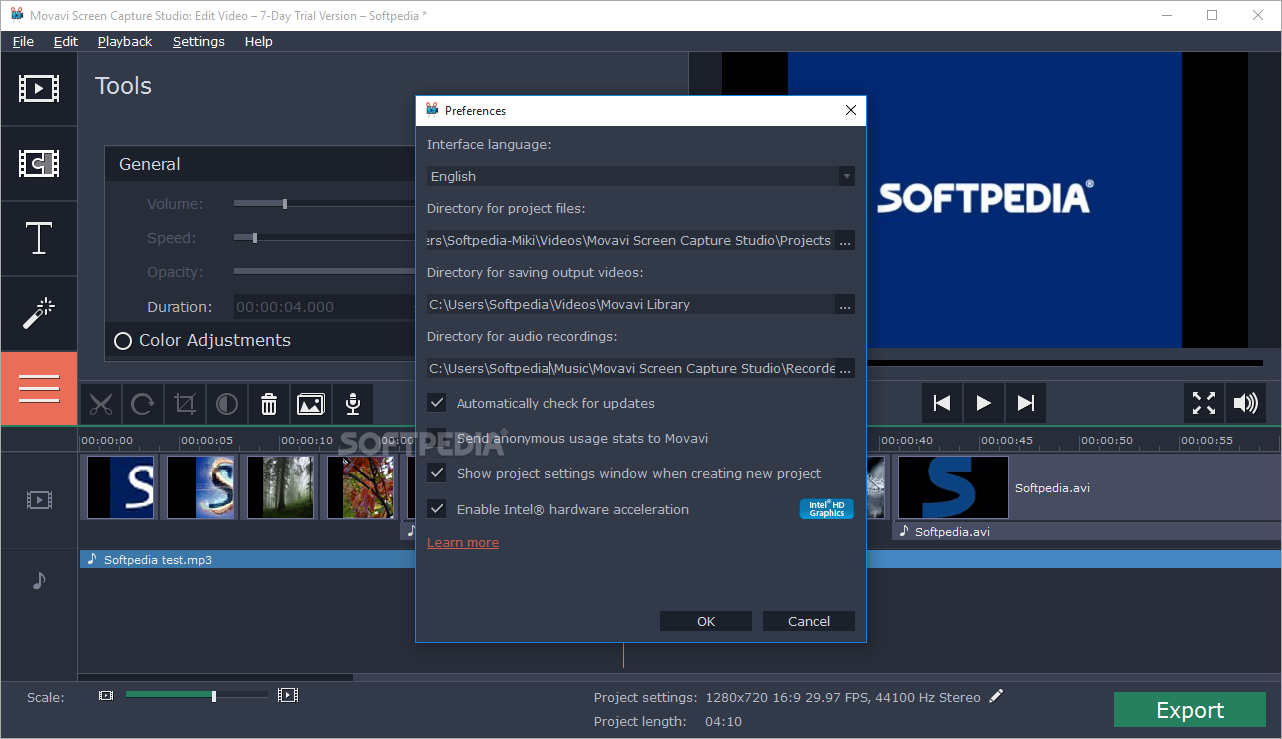
Task: Enter full screen preview mode
Action: click(1204, 403)
